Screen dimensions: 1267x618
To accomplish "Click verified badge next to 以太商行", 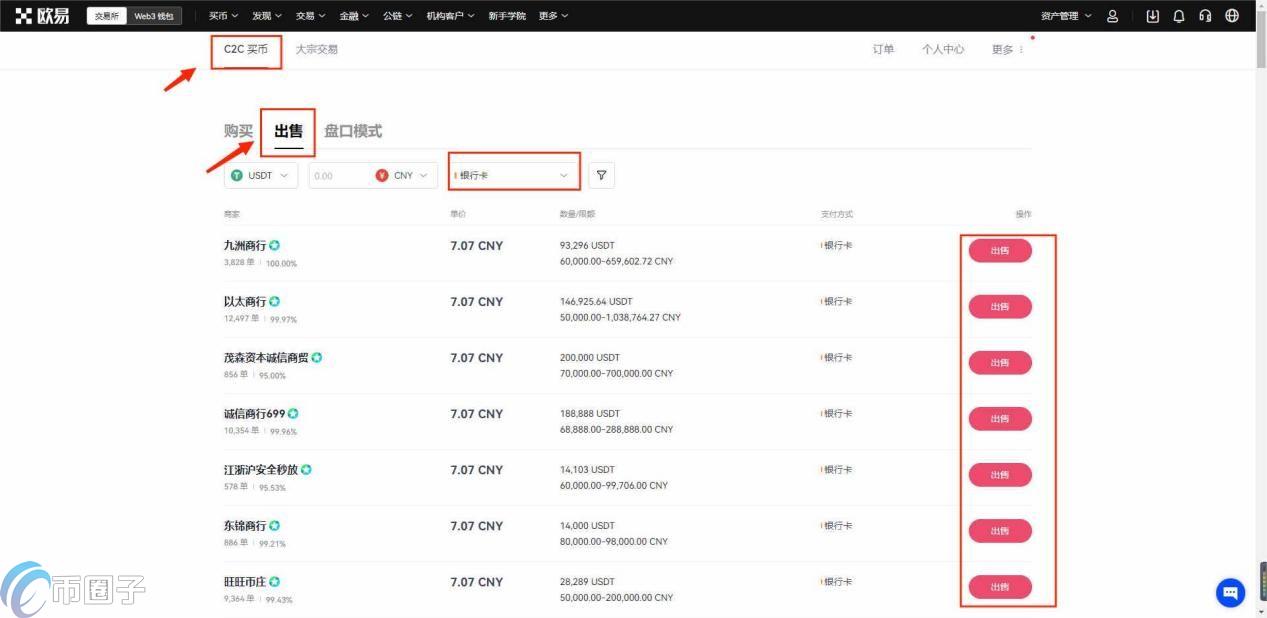I will pyautogui.click(x=274, y=301).
